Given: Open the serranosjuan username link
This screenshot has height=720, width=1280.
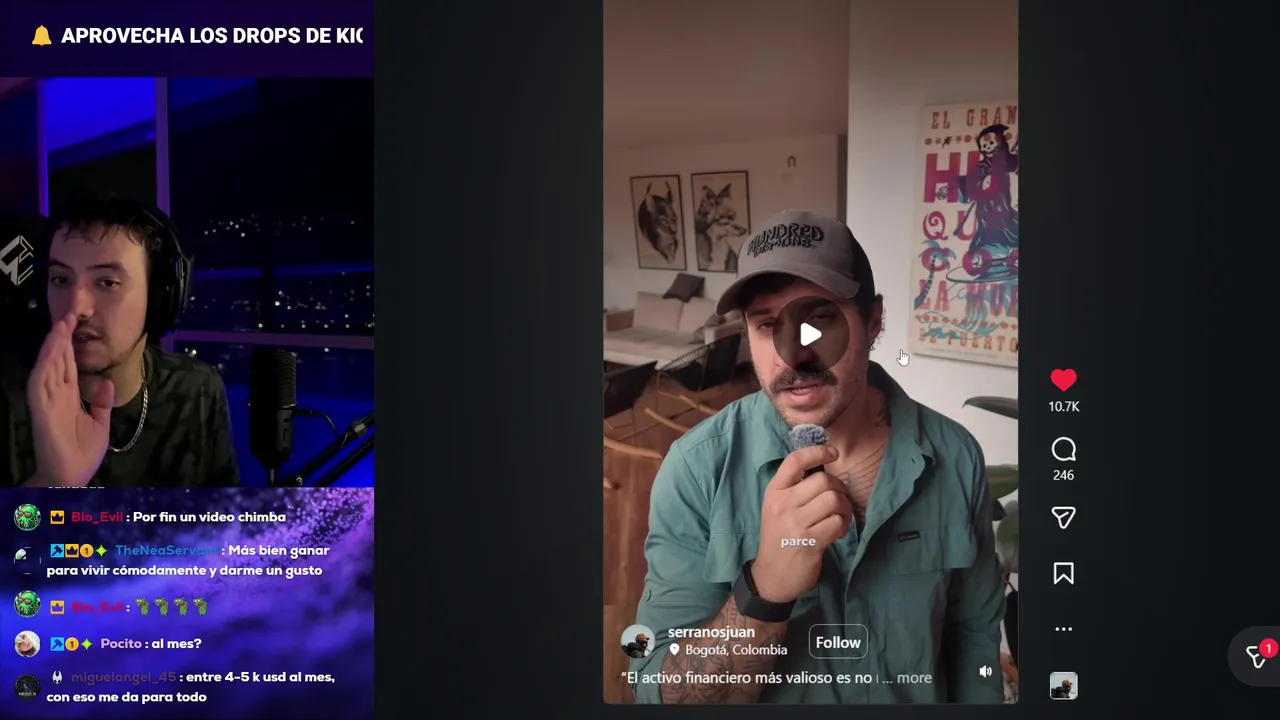Looking at the screenshot, I should click(711, 632).
